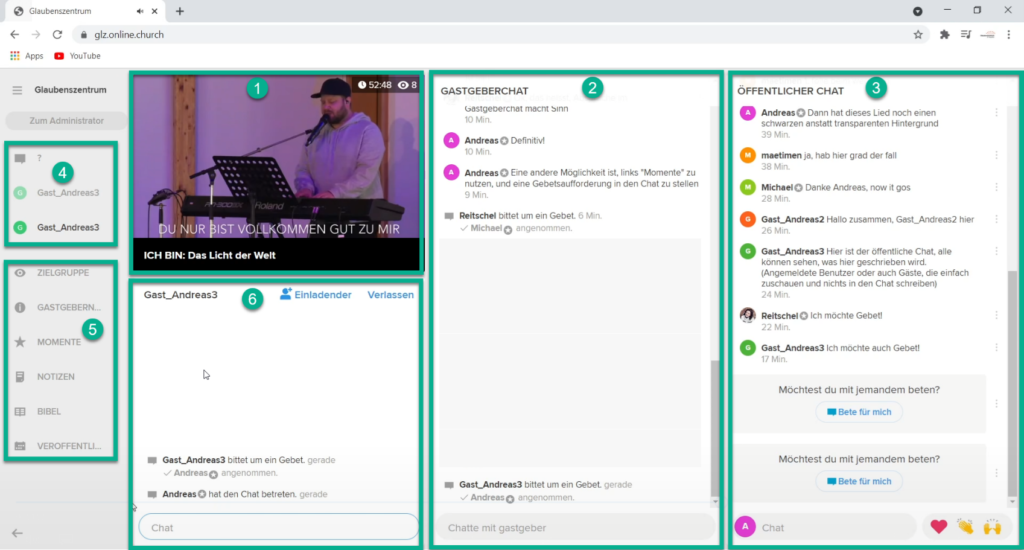Image resolution: width=1024 pixels, height=550 pixels.
Task: Leave the chat via Verlassen
Action: click(390, 295)
